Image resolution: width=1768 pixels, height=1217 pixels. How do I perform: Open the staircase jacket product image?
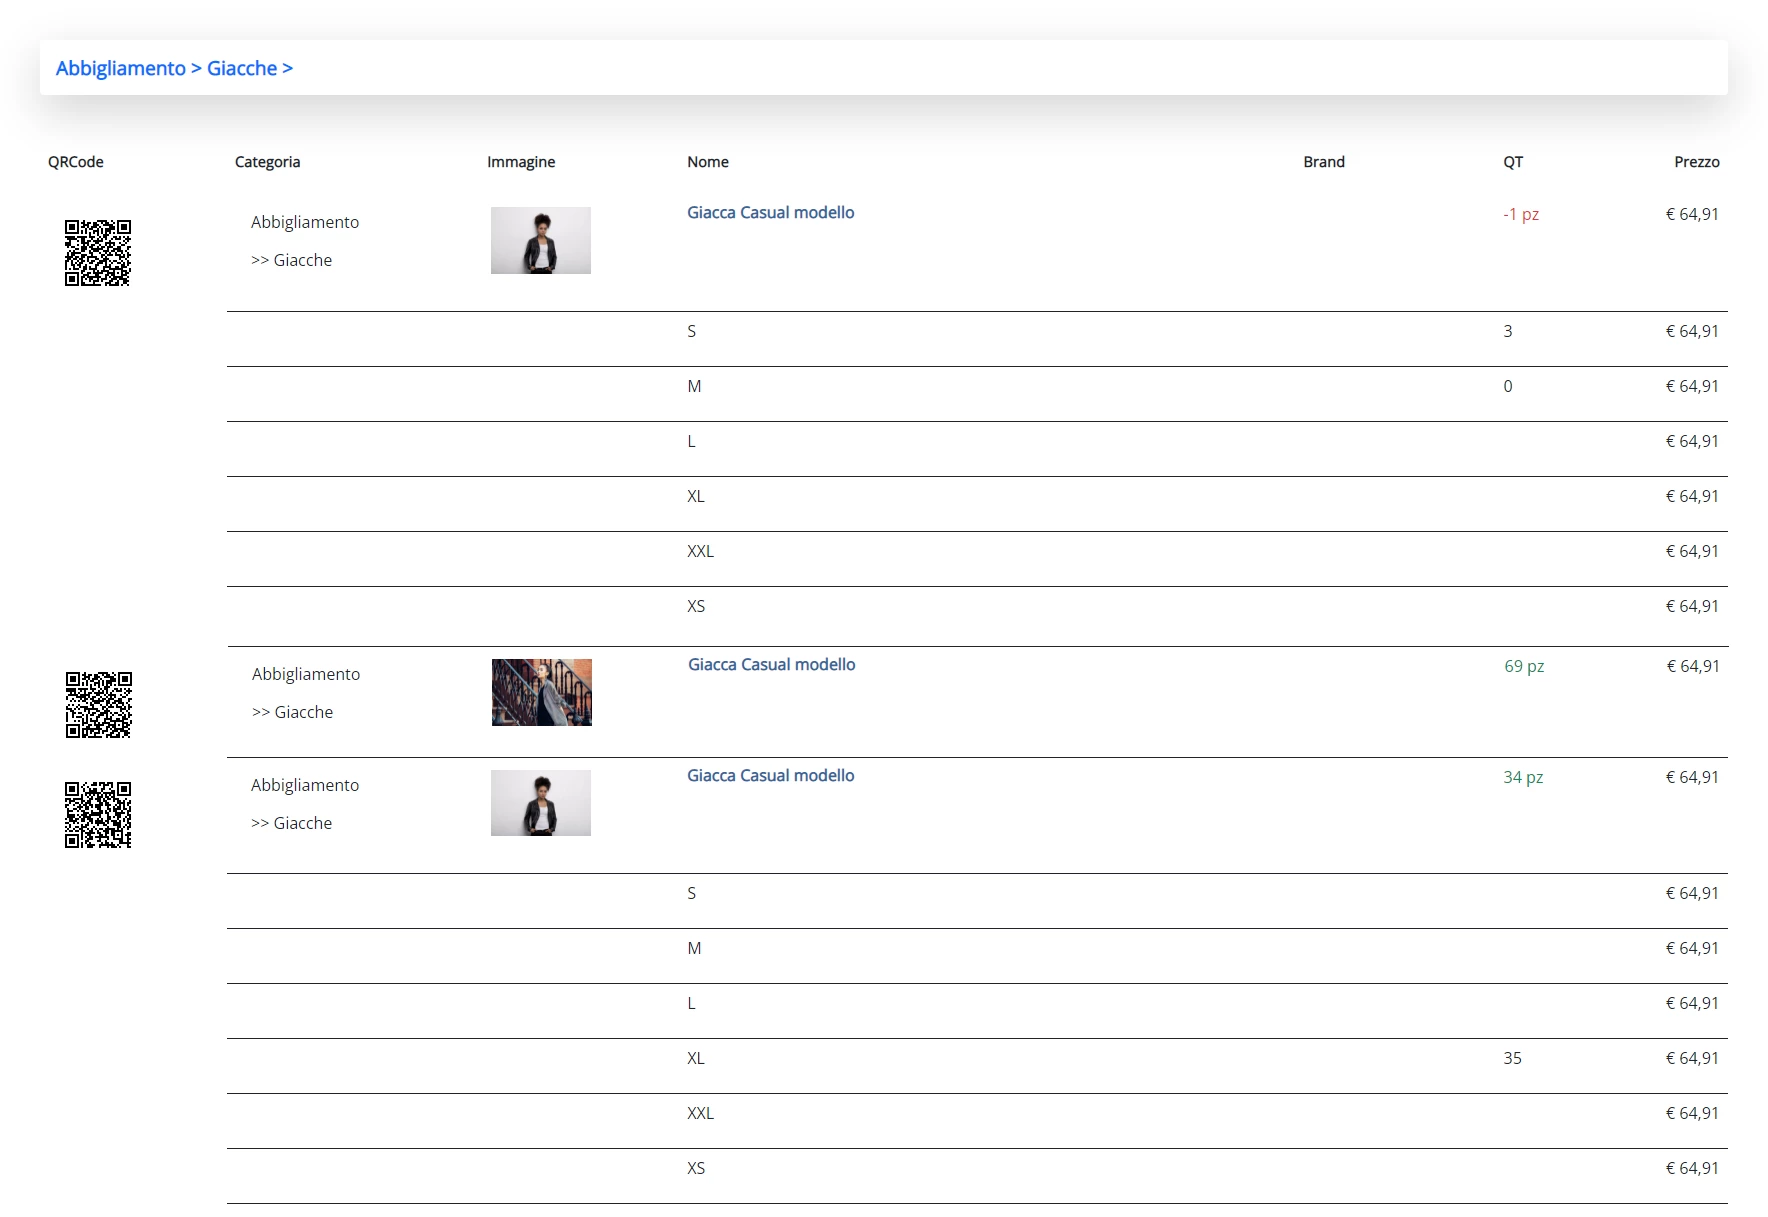(x=542, y=692)
